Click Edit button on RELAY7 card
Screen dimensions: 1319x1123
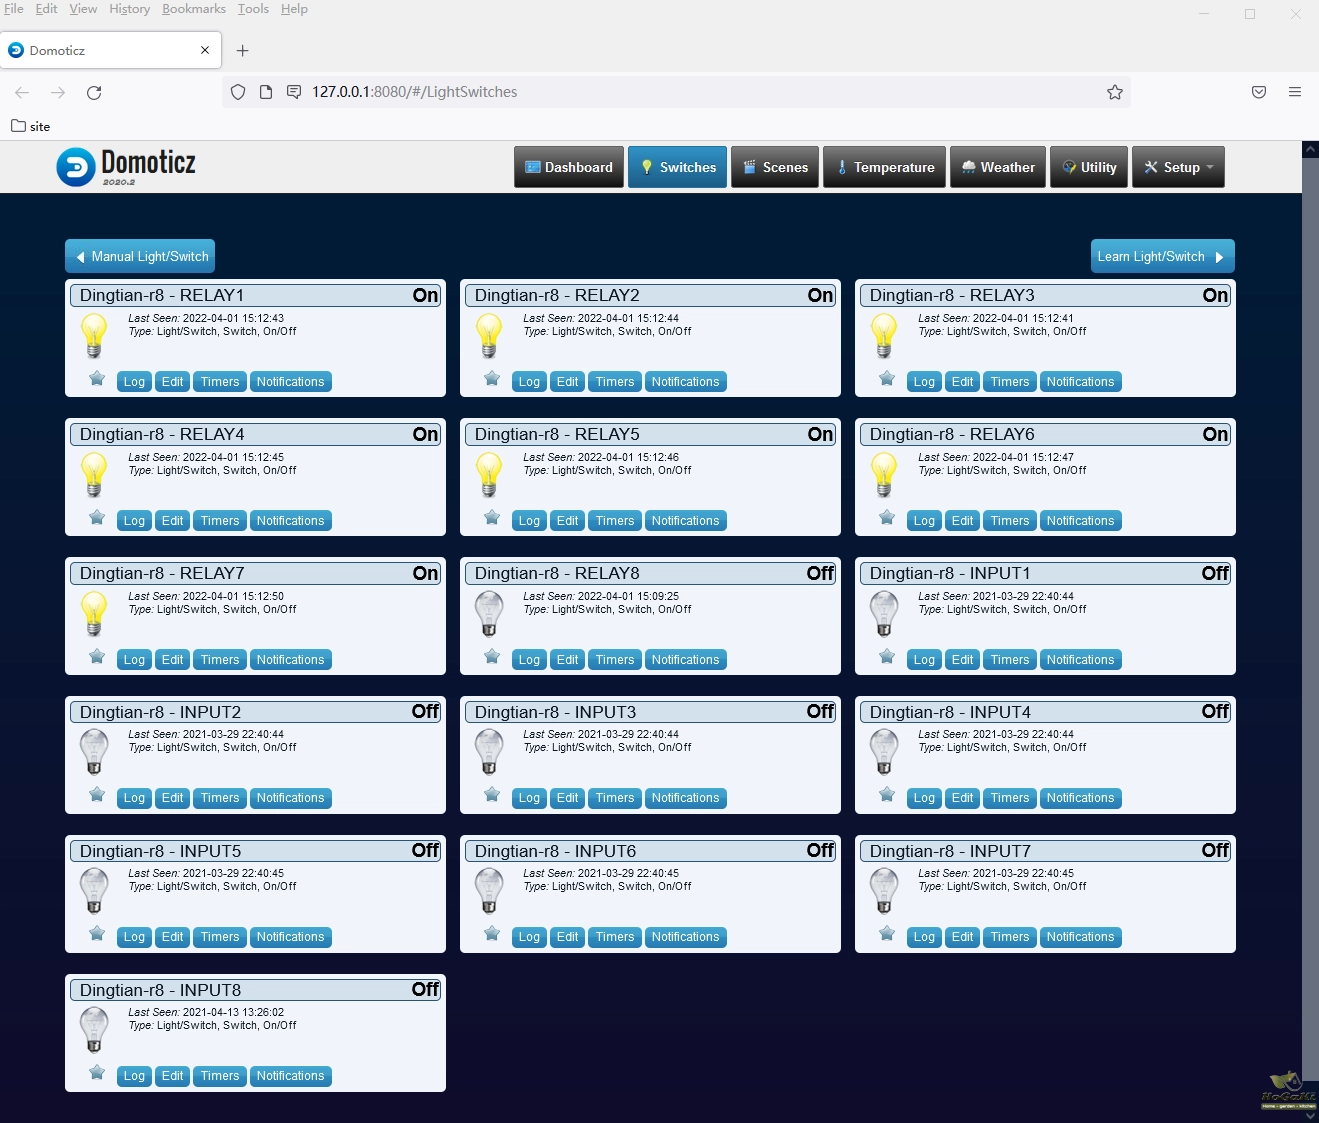(172, 660)
